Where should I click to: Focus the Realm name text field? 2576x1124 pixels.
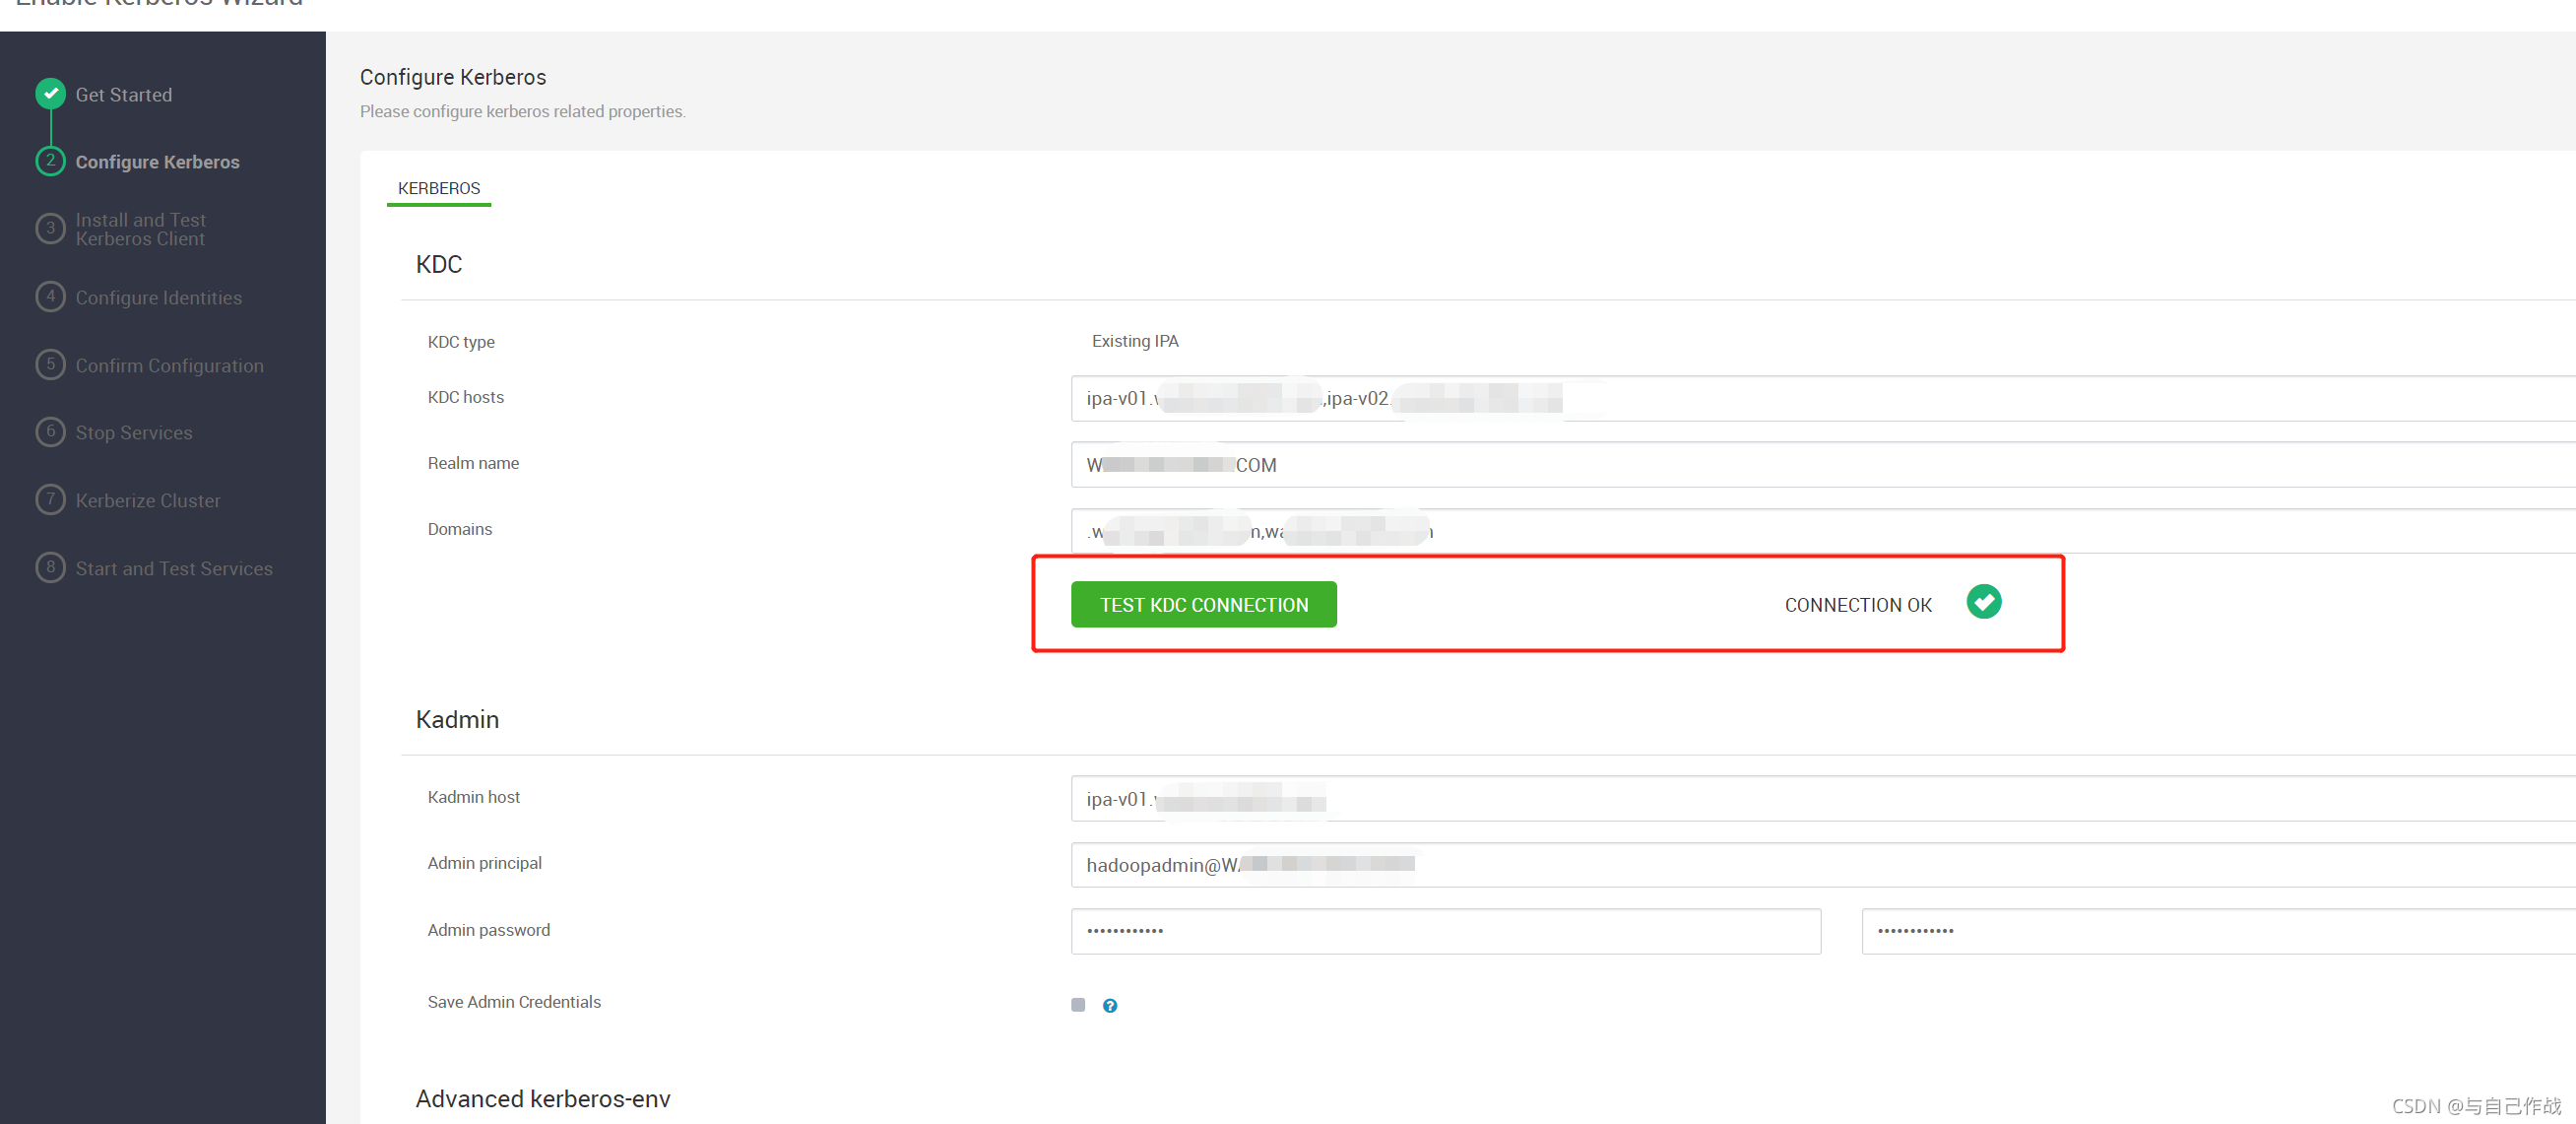(x=1800, y=465)
